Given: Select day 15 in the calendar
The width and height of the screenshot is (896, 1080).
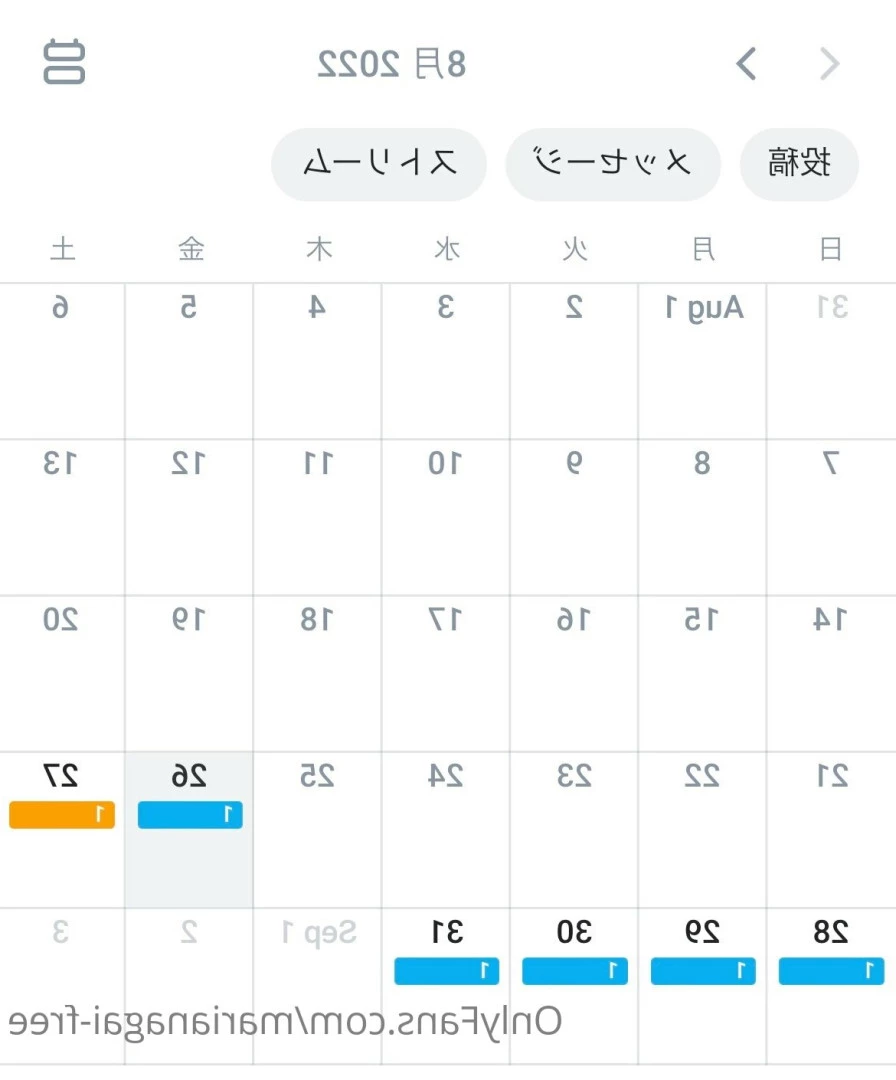Looking at the screenshot, I should point(702,674).
